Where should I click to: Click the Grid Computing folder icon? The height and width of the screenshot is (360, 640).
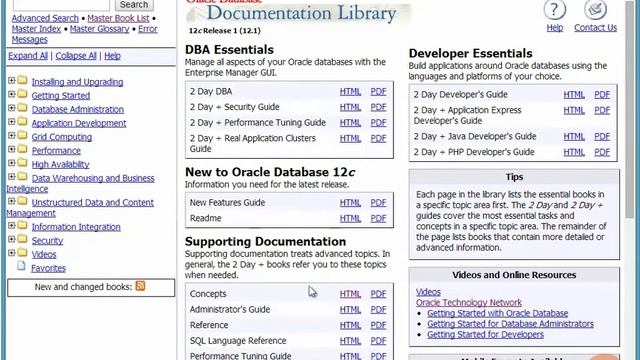22,136
